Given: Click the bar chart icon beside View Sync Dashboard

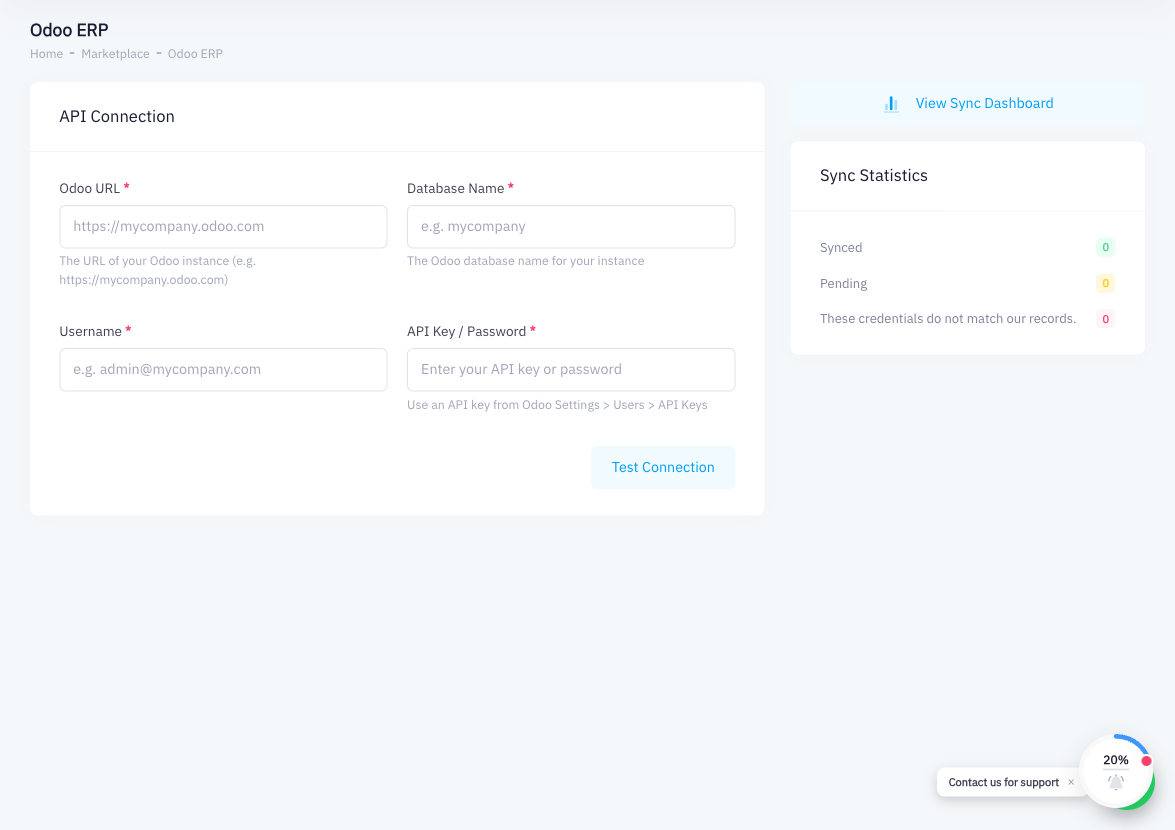Looking at the screenshot, I should pos(891,104).
